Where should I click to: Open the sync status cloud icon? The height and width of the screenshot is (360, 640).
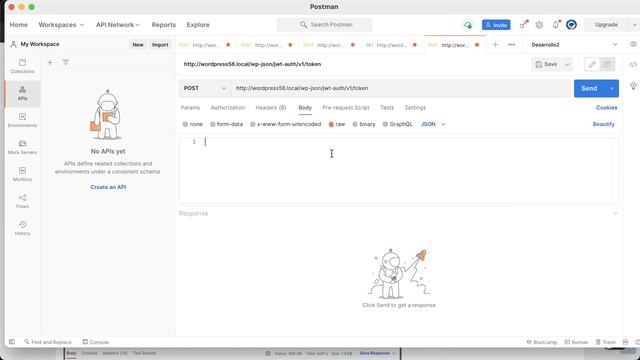click(468, 25)
